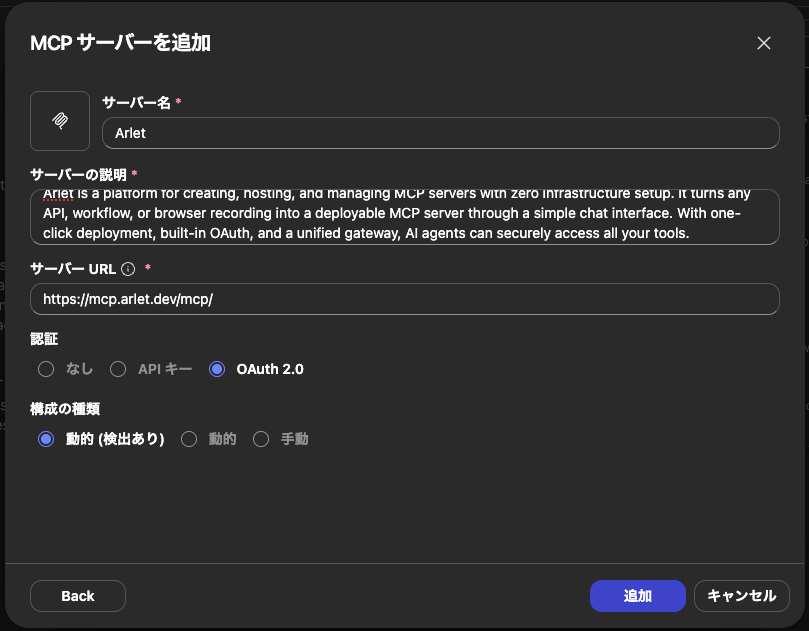Choose the 手動 configuration type
This screenshot has height=631, width=809.
261,439
